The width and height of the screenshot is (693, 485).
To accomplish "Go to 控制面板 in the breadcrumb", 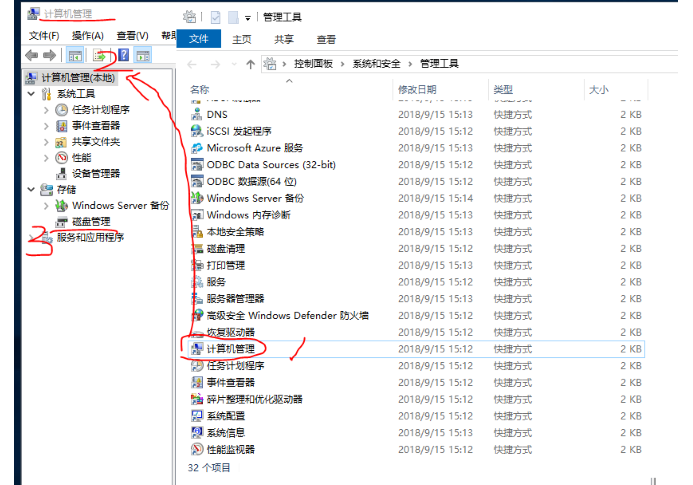I will click(313, 64).
